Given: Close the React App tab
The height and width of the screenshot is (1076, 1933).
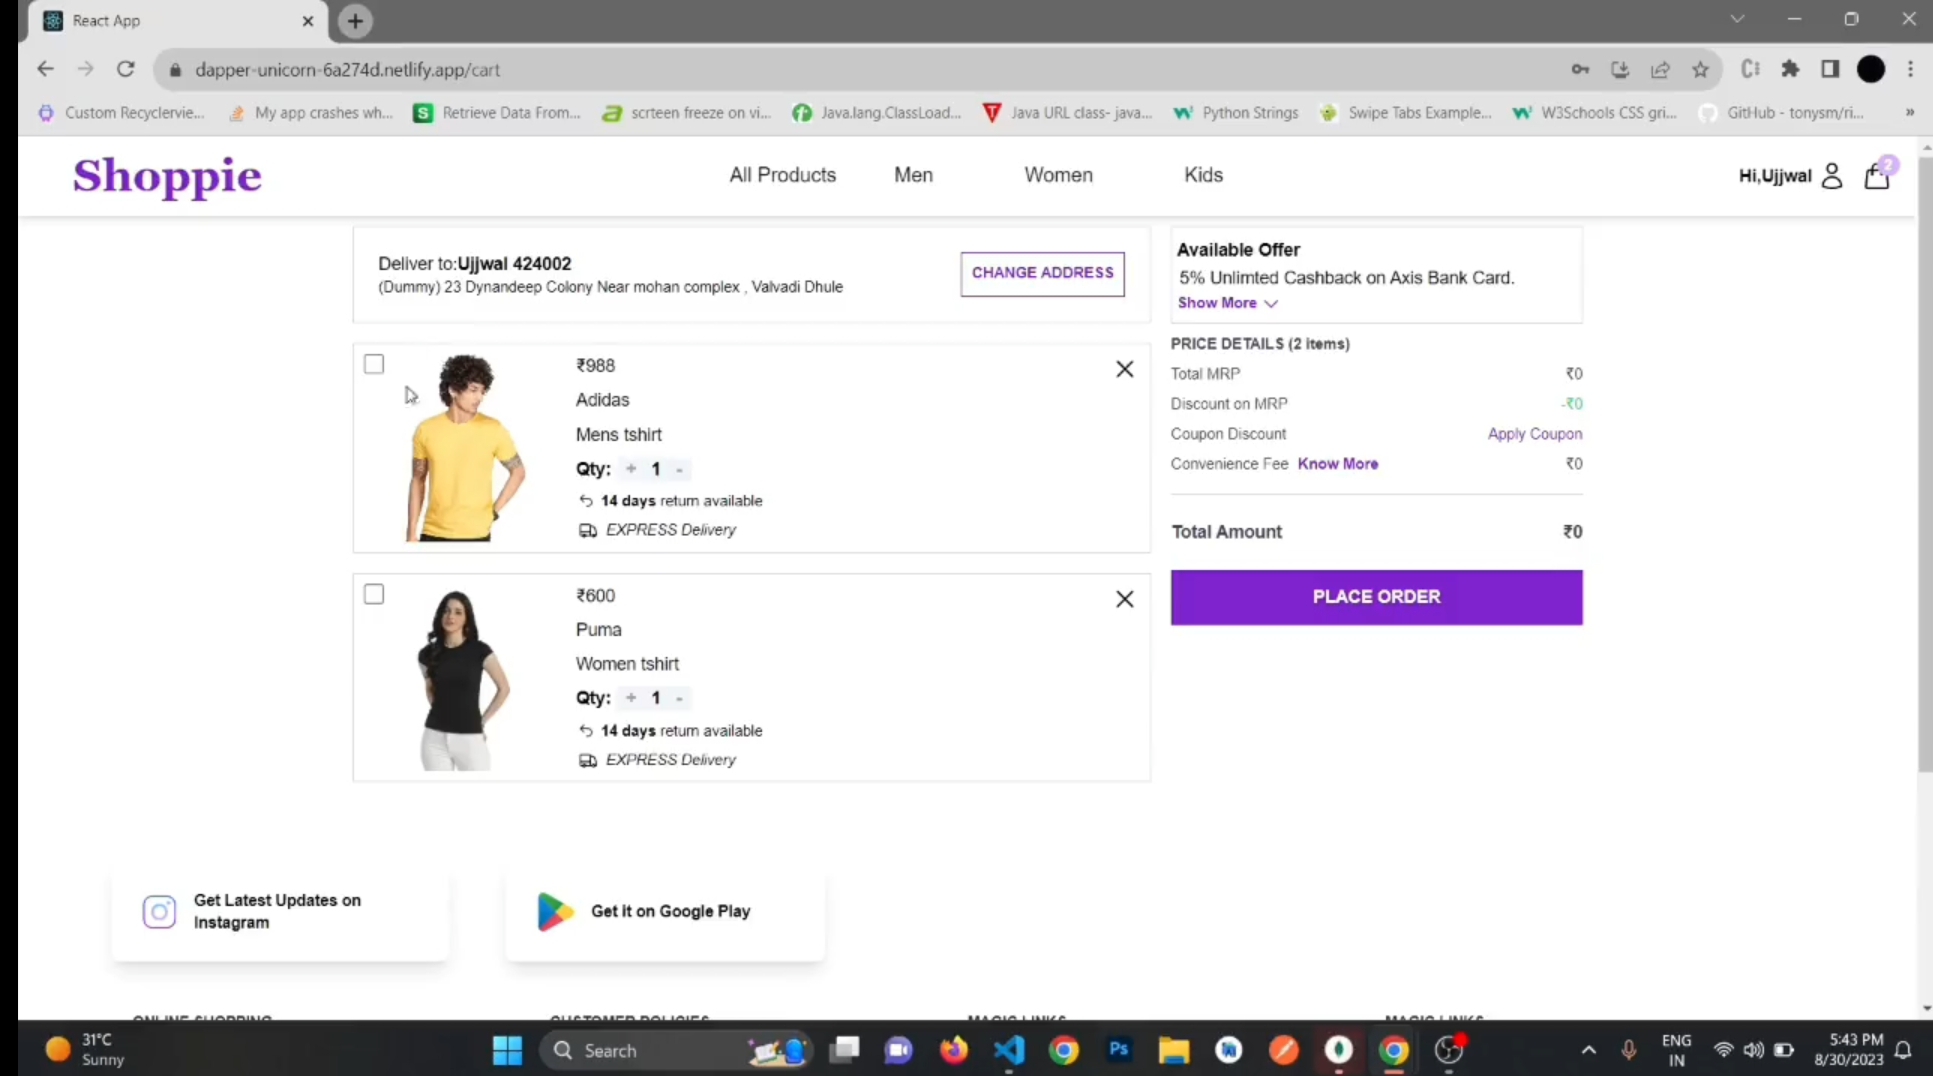Looking at the screenshot, I should click(x=308, y=21).
